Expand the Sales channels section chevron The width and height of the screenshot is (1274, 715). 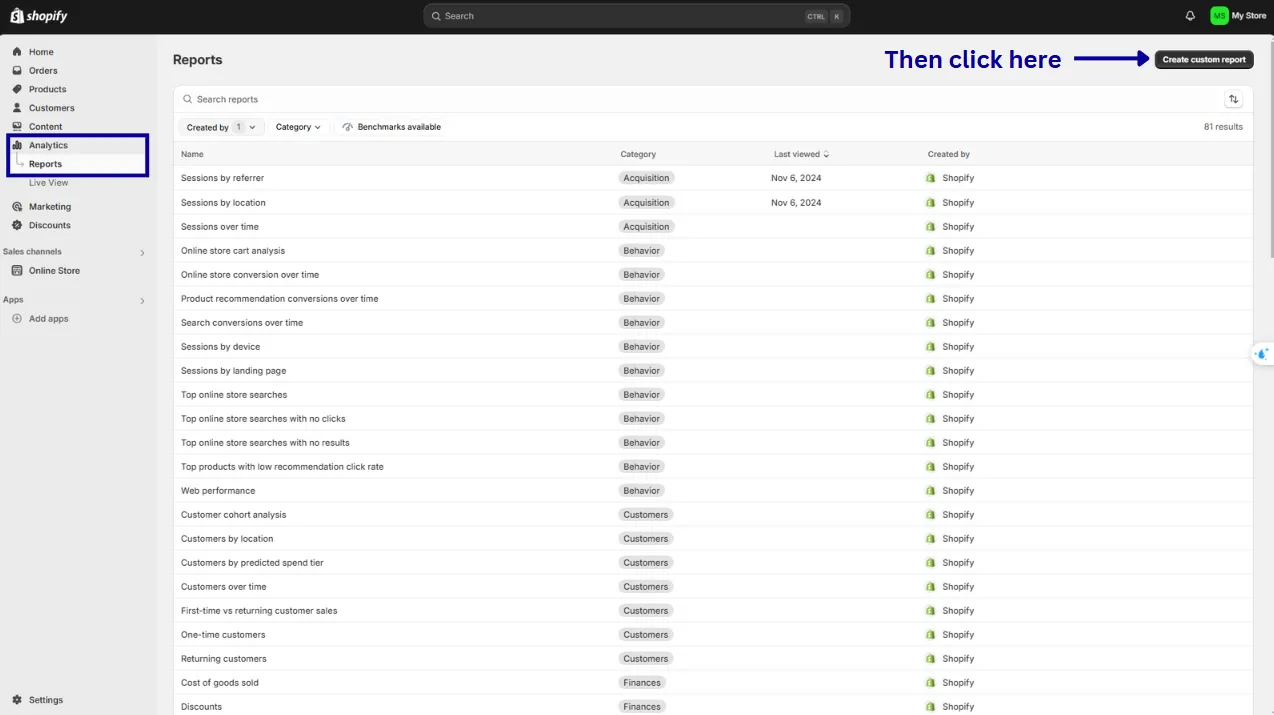(142, 253)
